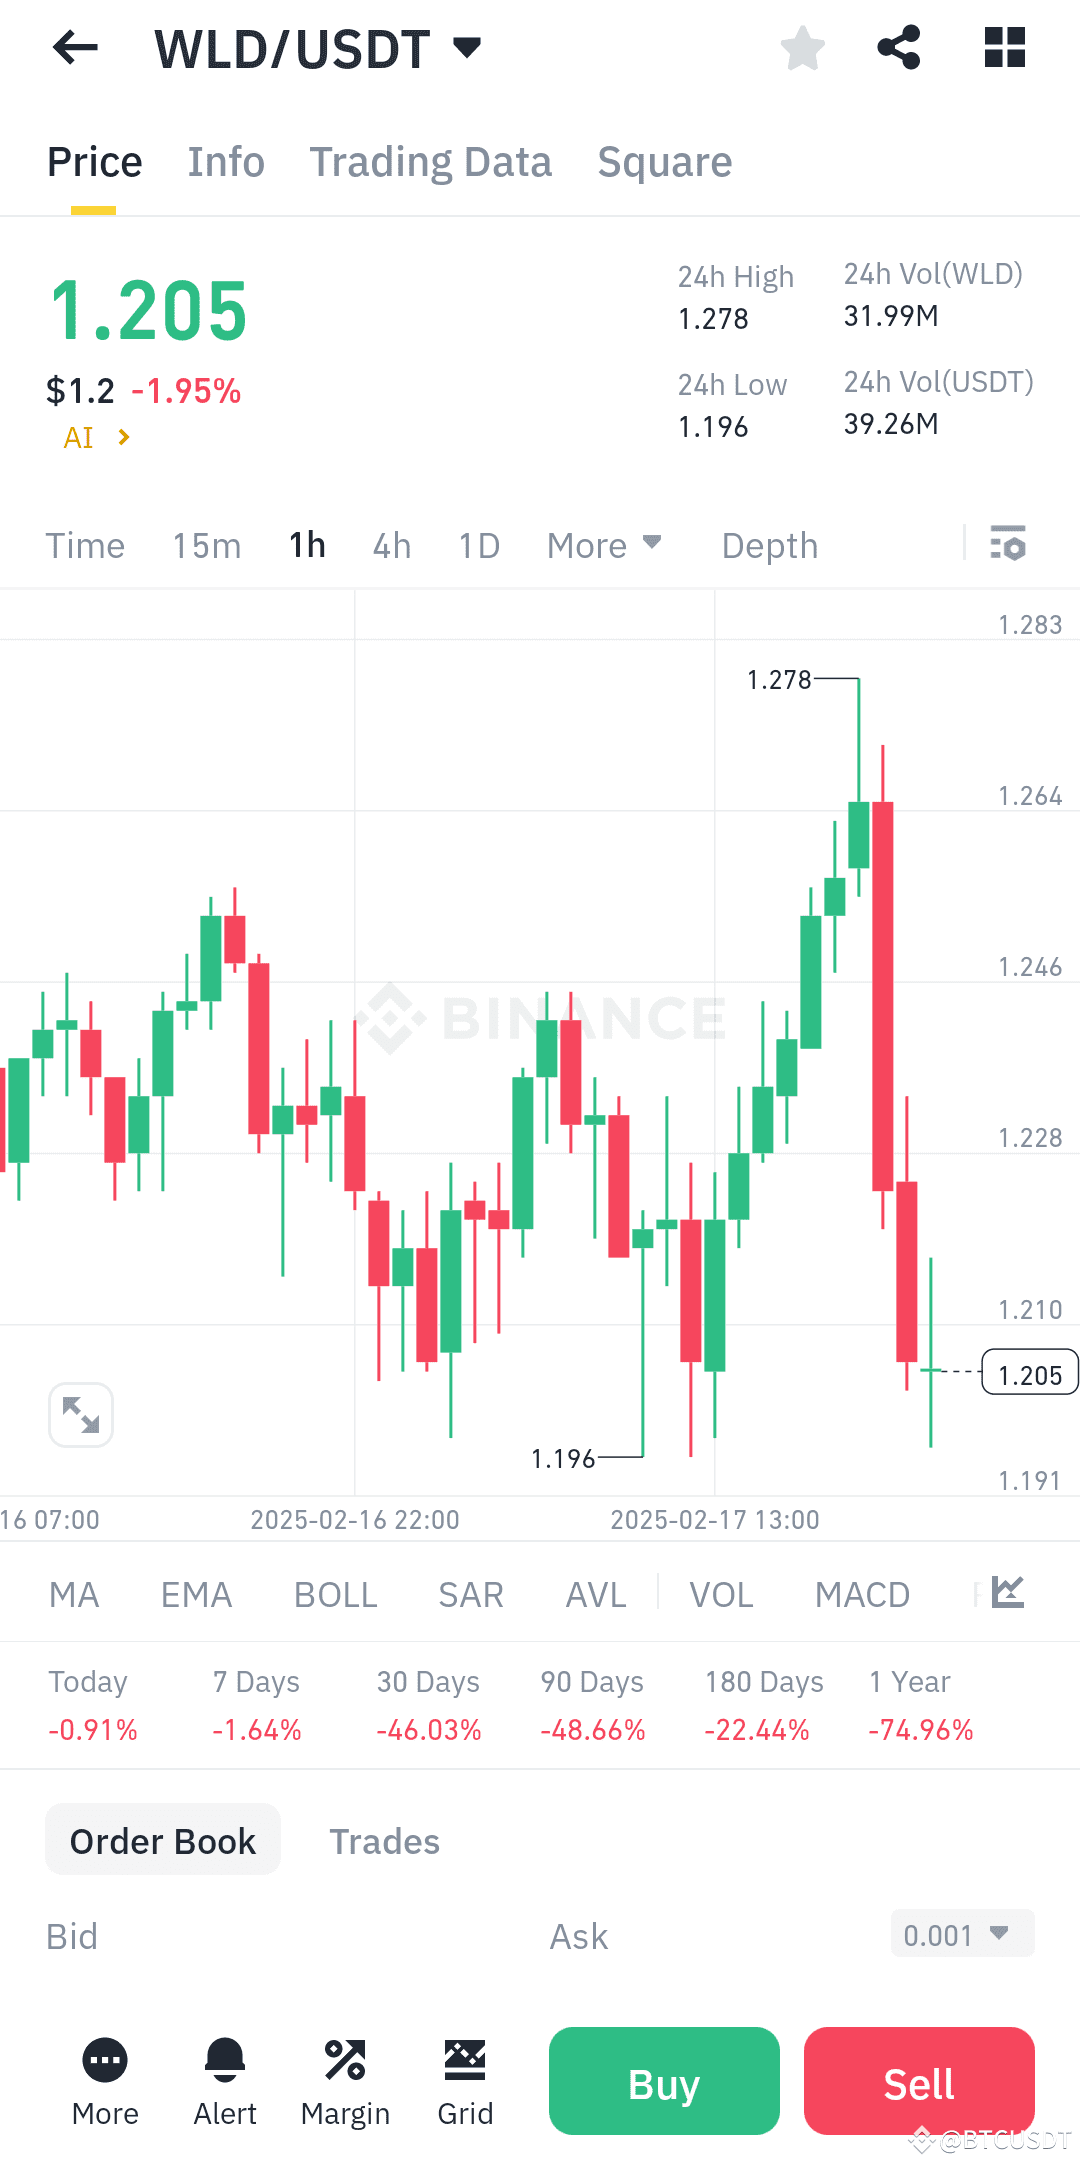Screen dimensions: 1080x2163
Task: Turn on the SAR indicator
Action: click(x=470, y=1594)
